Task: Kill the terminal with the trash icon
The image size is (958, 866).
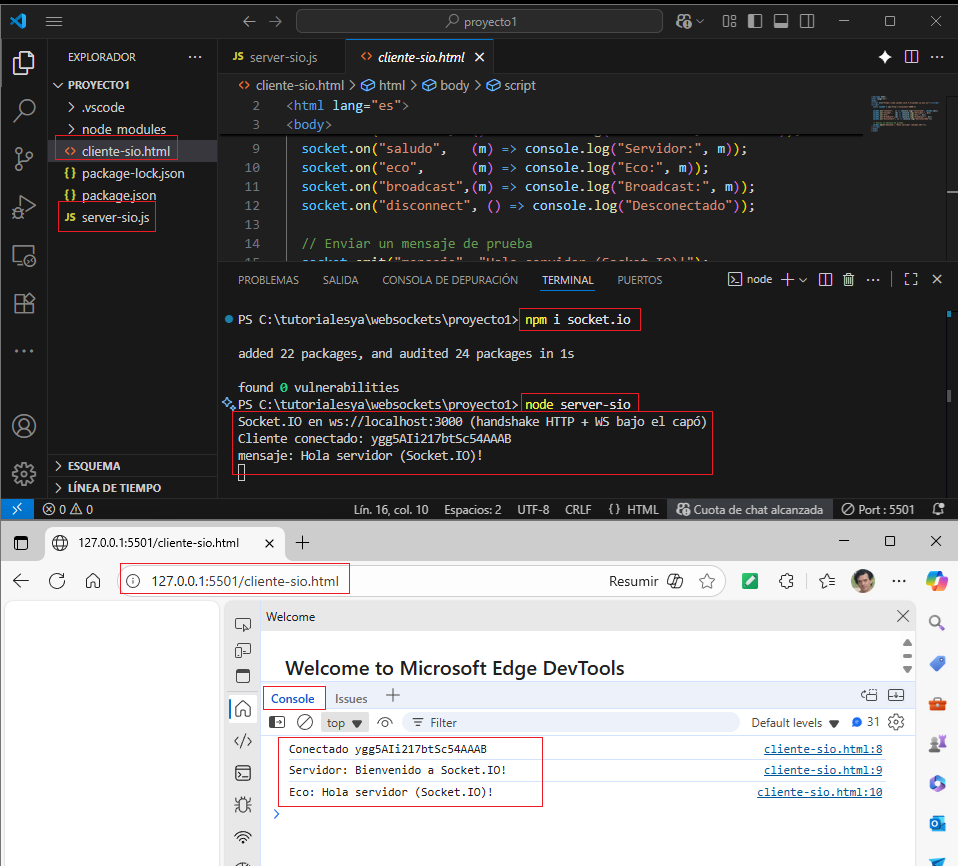Action: coord(848,280)
